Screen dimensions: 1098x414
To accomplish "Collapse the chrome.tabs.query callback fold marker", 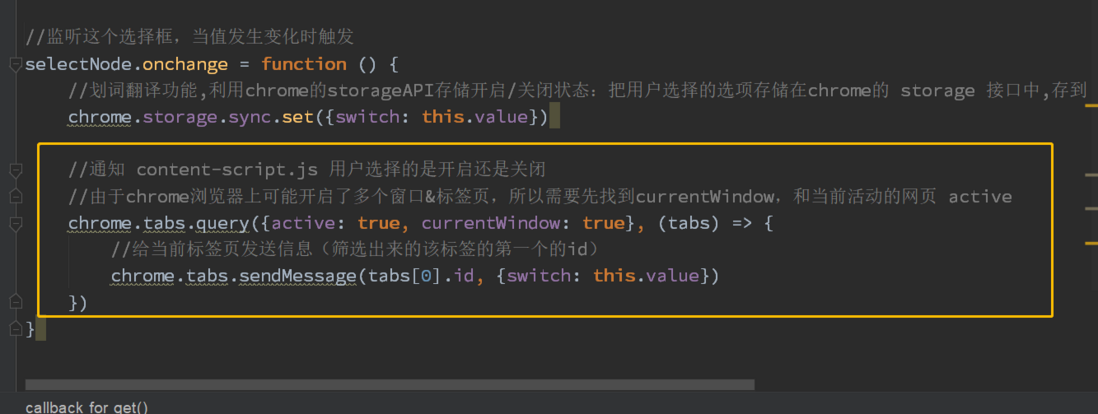I will click(x=15, y=224).
